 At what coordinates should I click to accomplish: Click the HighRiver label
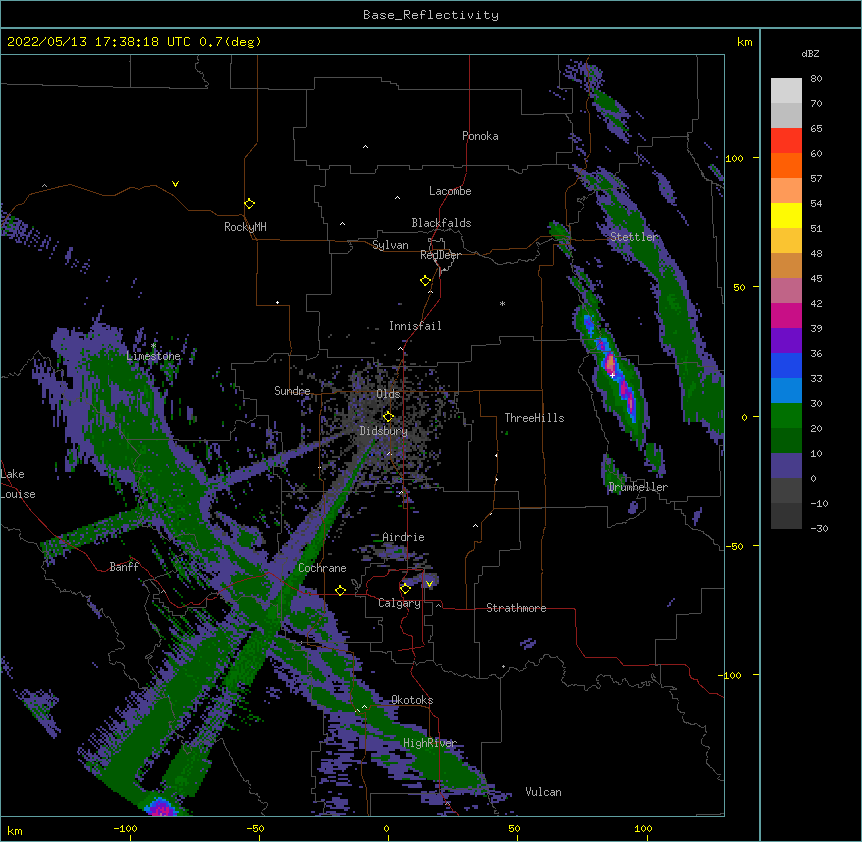coord(430,743)
